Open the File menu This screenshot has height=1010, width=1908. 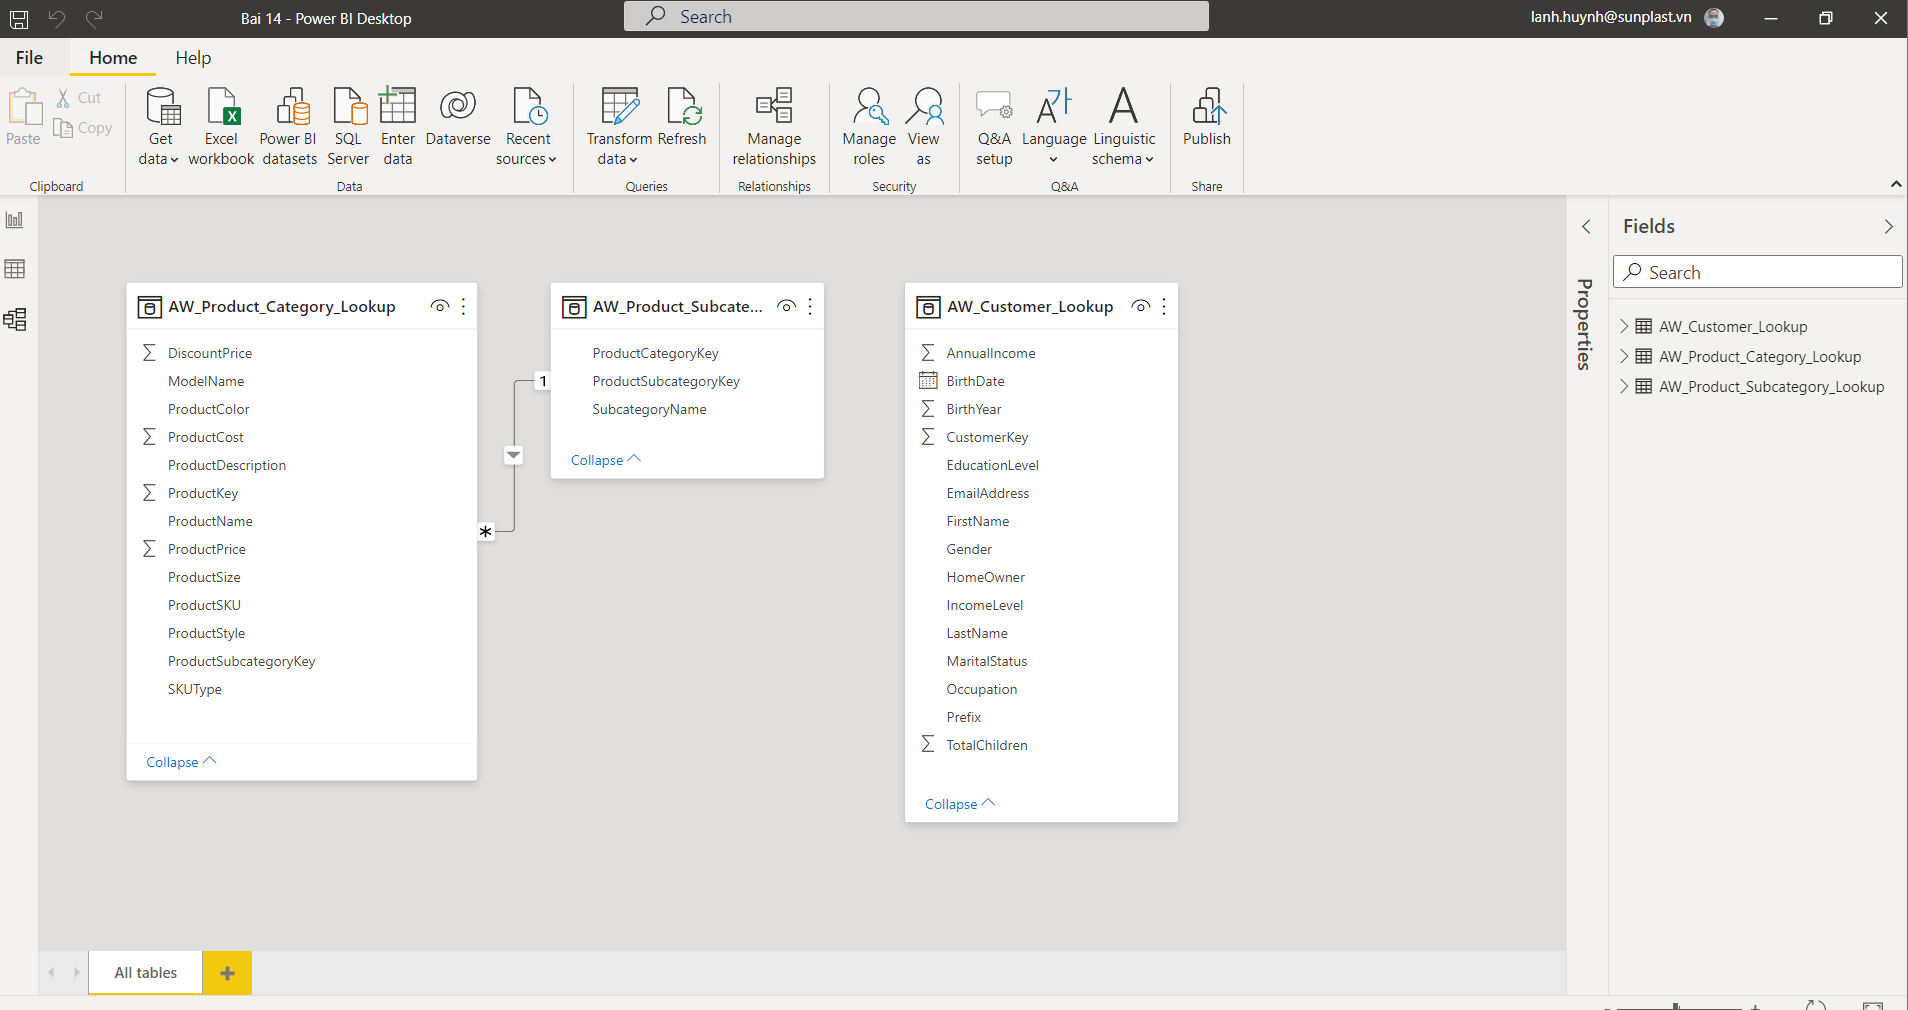click(x=29, y=58)
